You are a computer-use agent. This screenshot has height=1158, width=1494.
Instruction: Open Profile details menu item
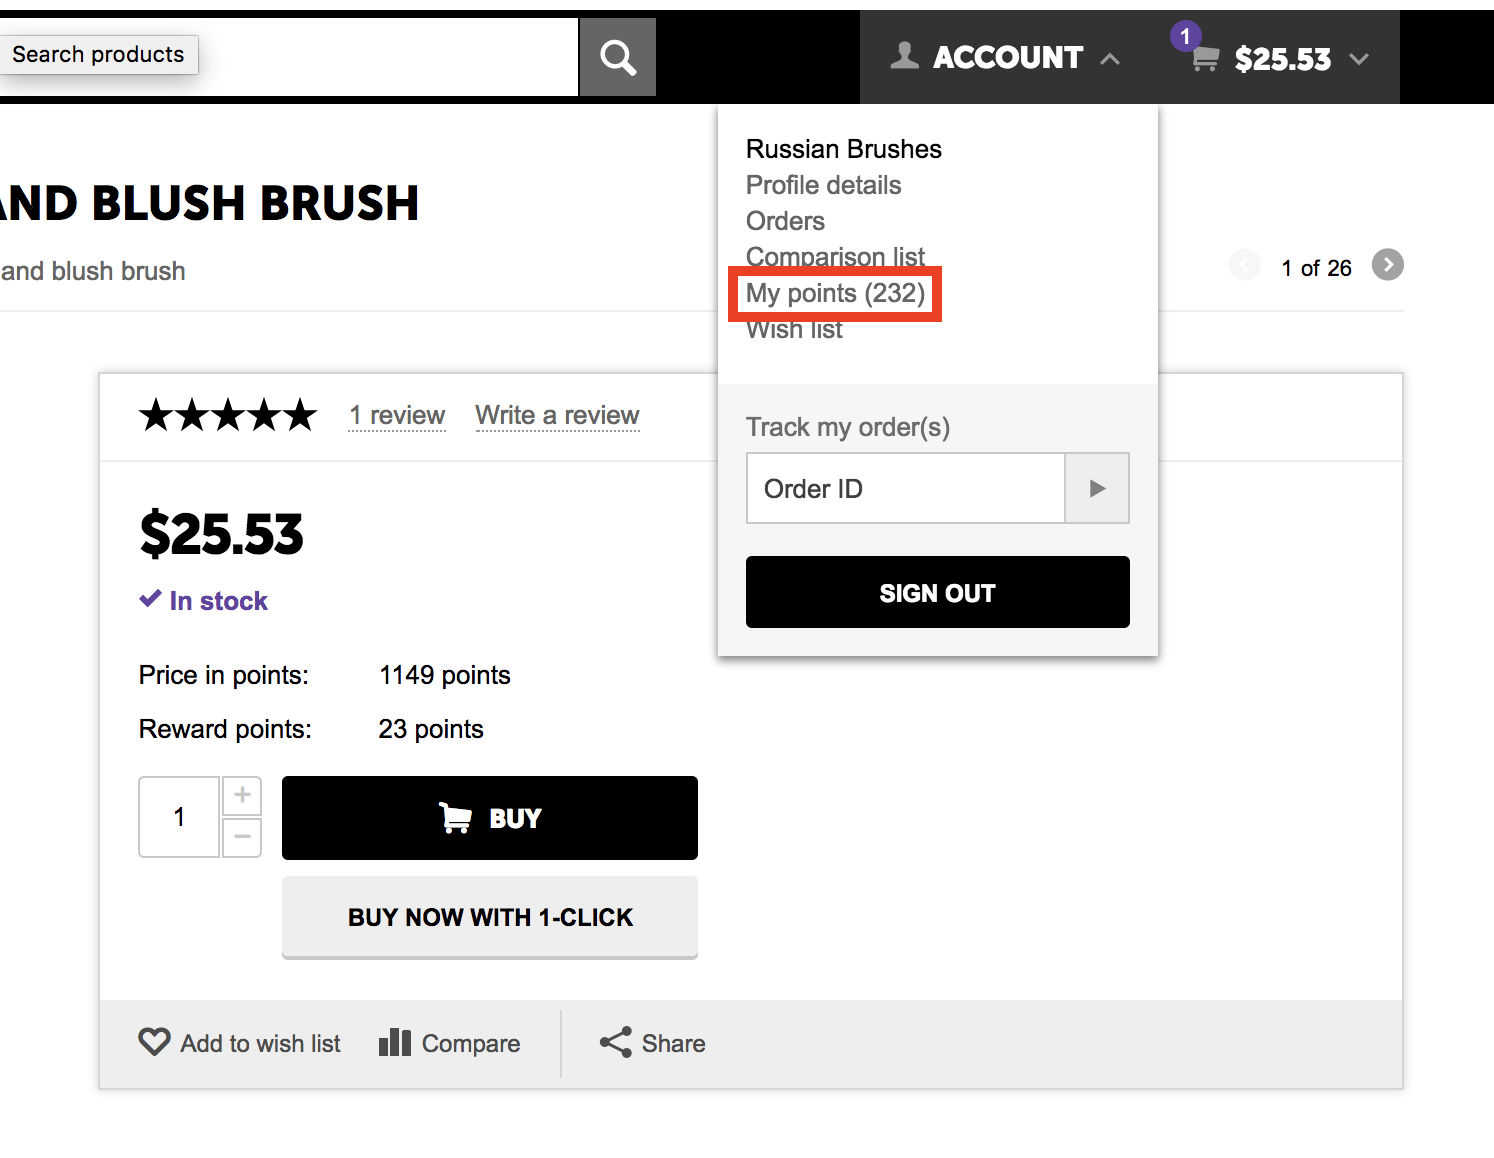click(823, 185)
